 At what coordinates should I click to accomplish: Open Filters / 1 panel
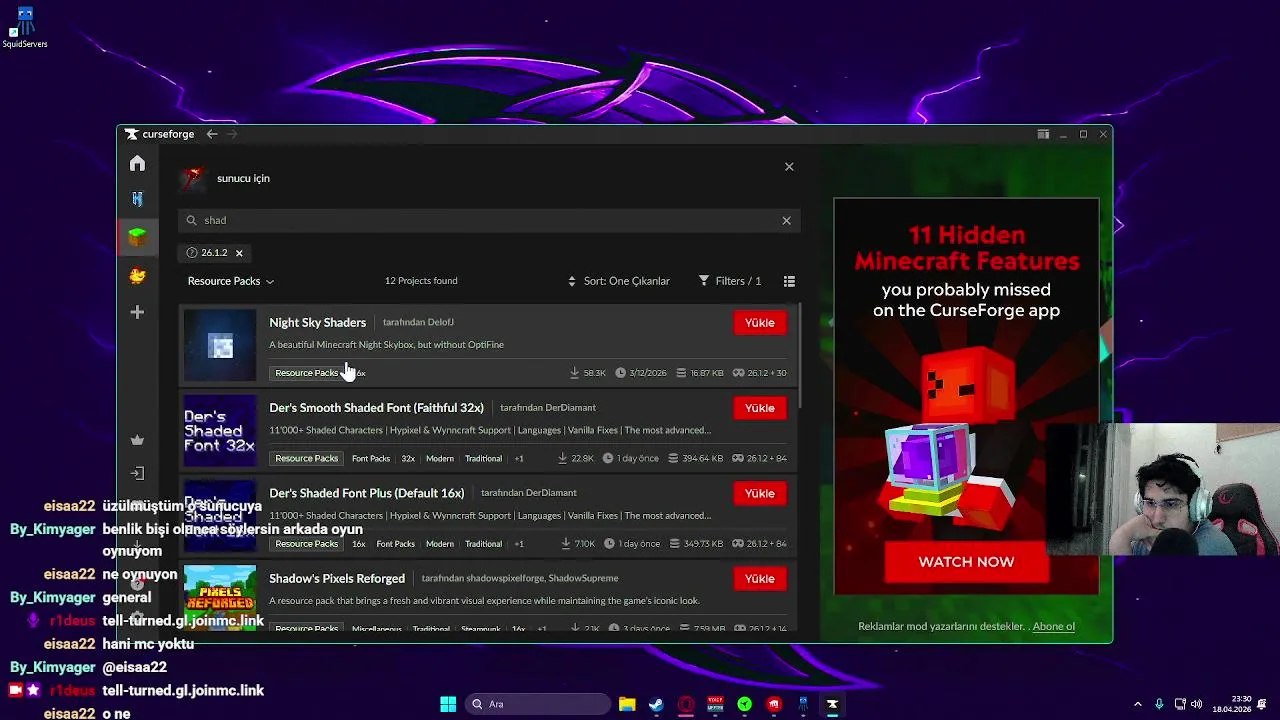click(x=730, y=281)
